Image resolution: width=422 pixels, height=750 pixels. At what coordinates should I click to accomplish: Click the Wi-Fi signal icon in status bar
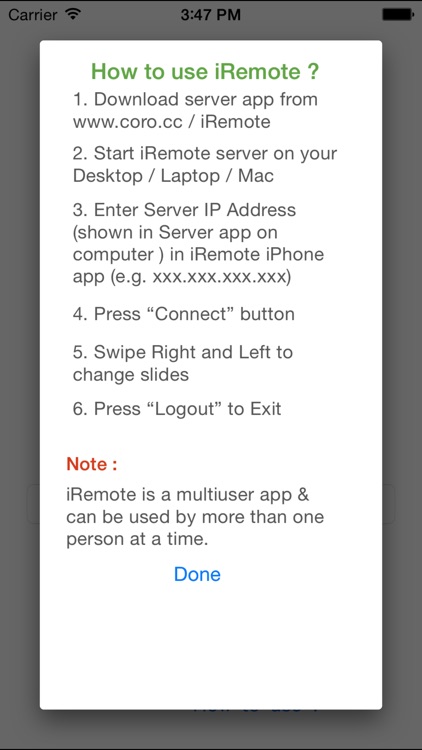73,14
